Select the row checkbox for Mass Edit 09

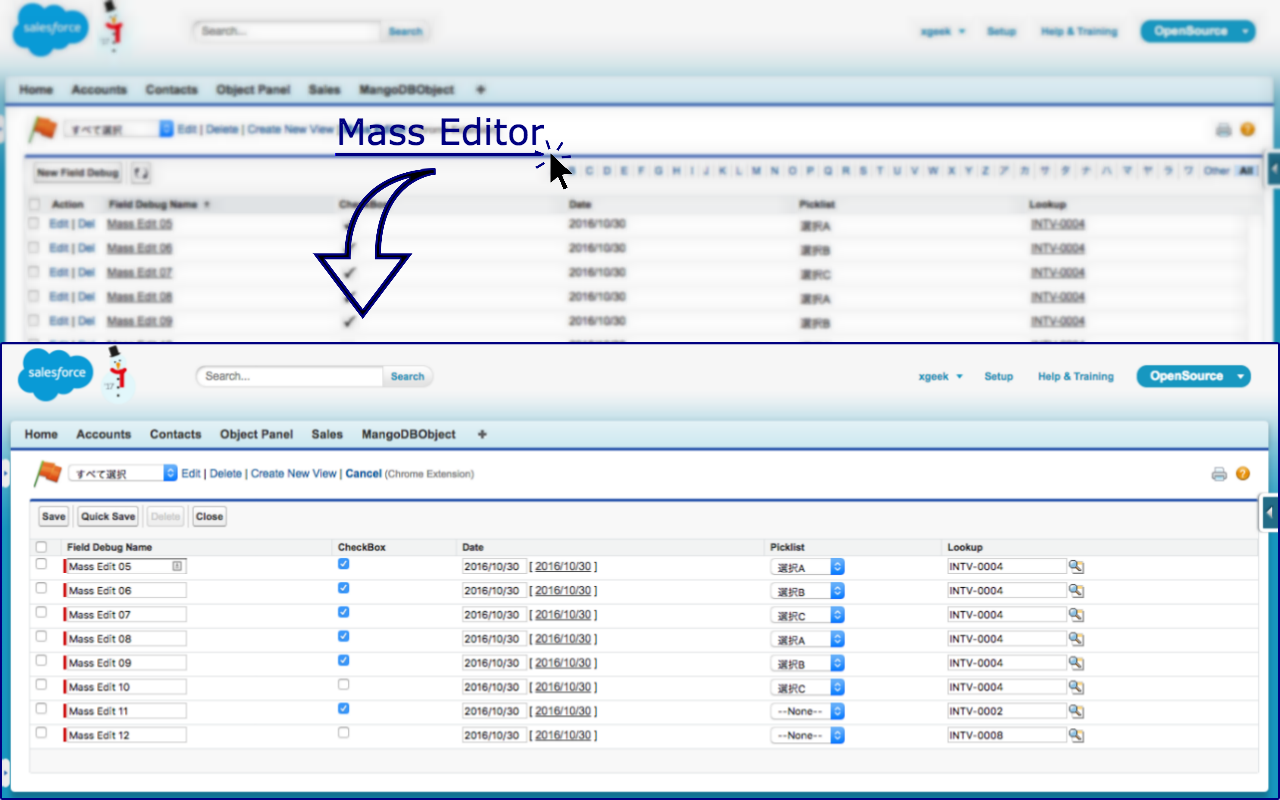pos(41,660)
